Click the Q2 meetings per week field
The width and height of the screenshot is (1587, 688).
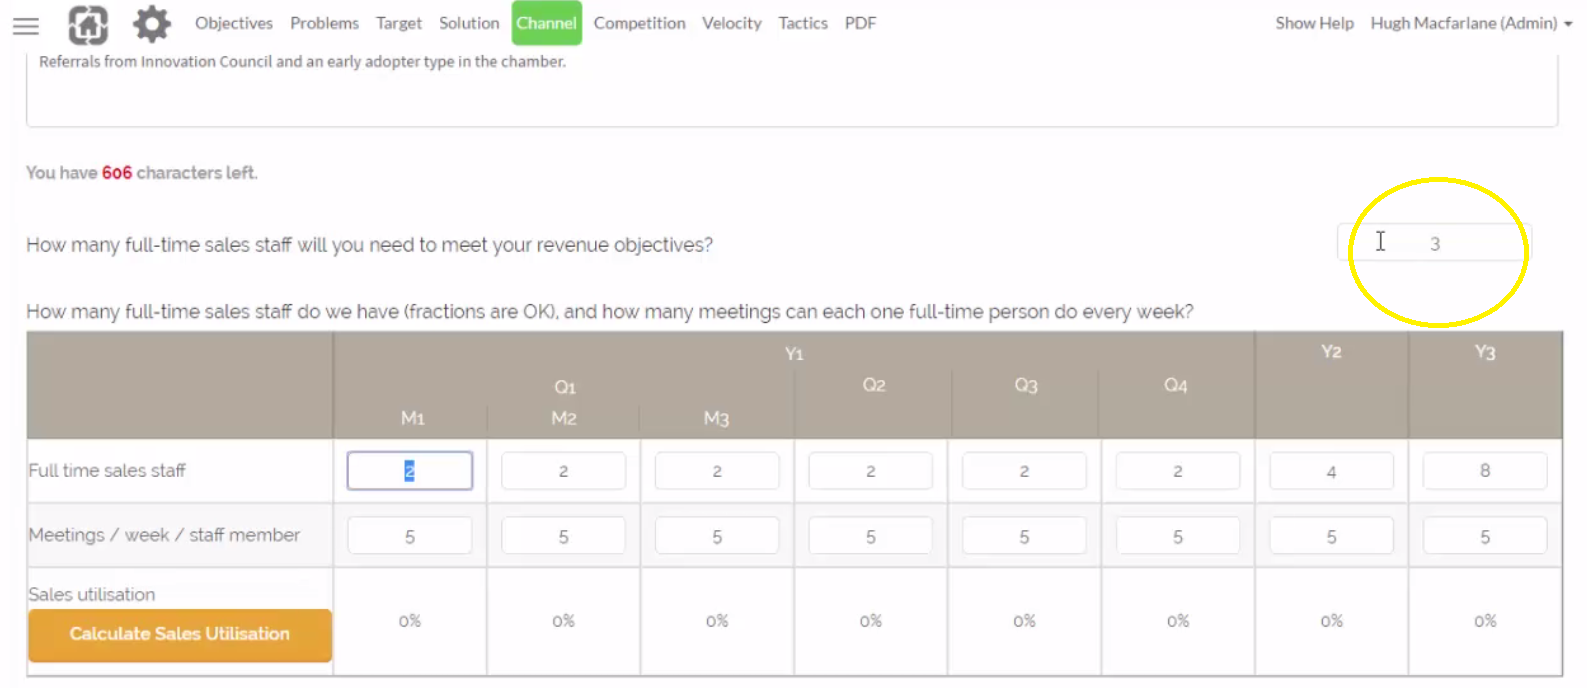coord(870,535)
